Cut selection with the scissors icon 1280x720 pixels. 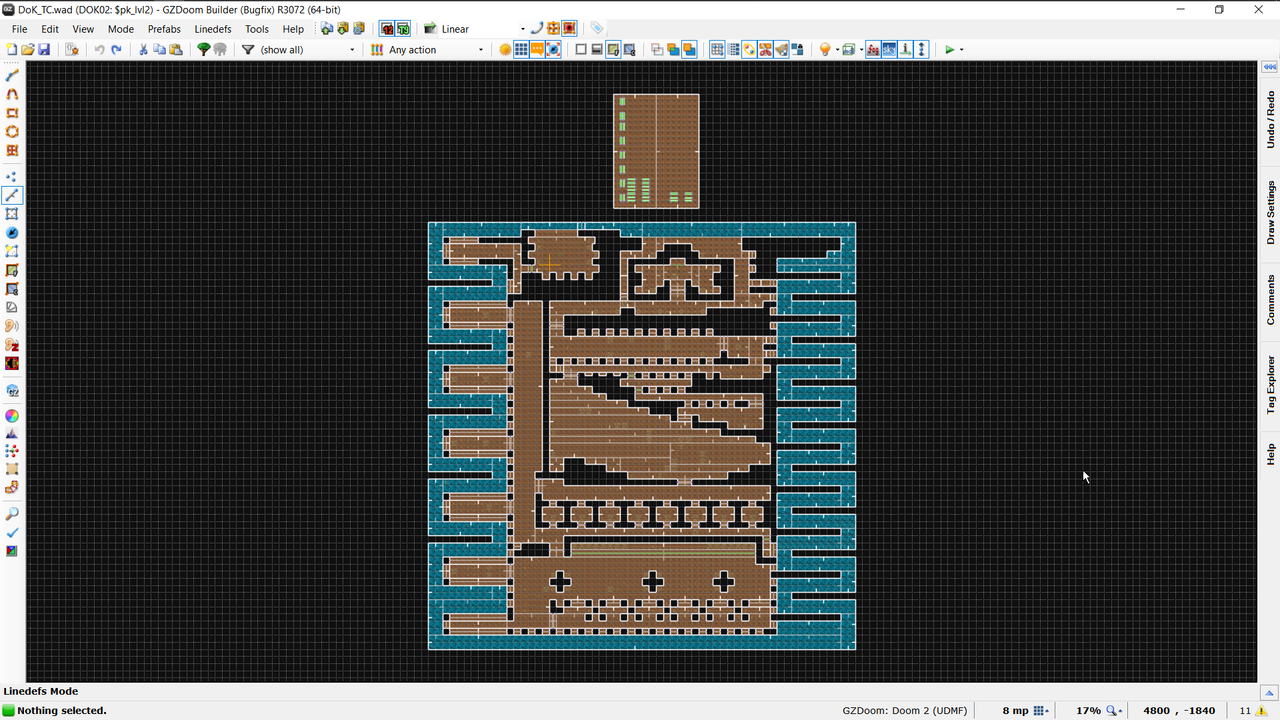tap(143, 49)
